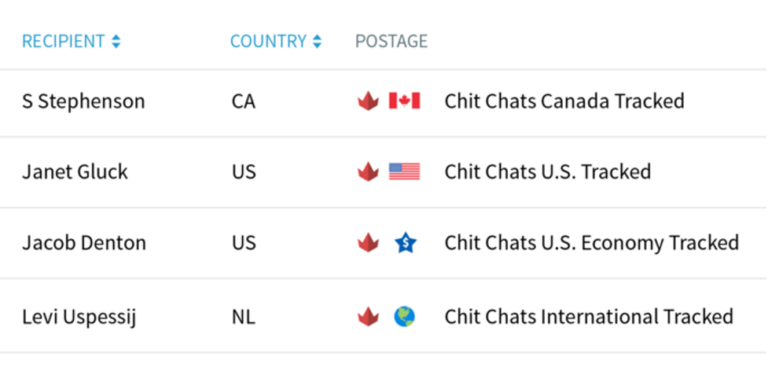Sort the table by Country column
The image size is (768, 368).
pyautogui.click(x=268, y=41)
